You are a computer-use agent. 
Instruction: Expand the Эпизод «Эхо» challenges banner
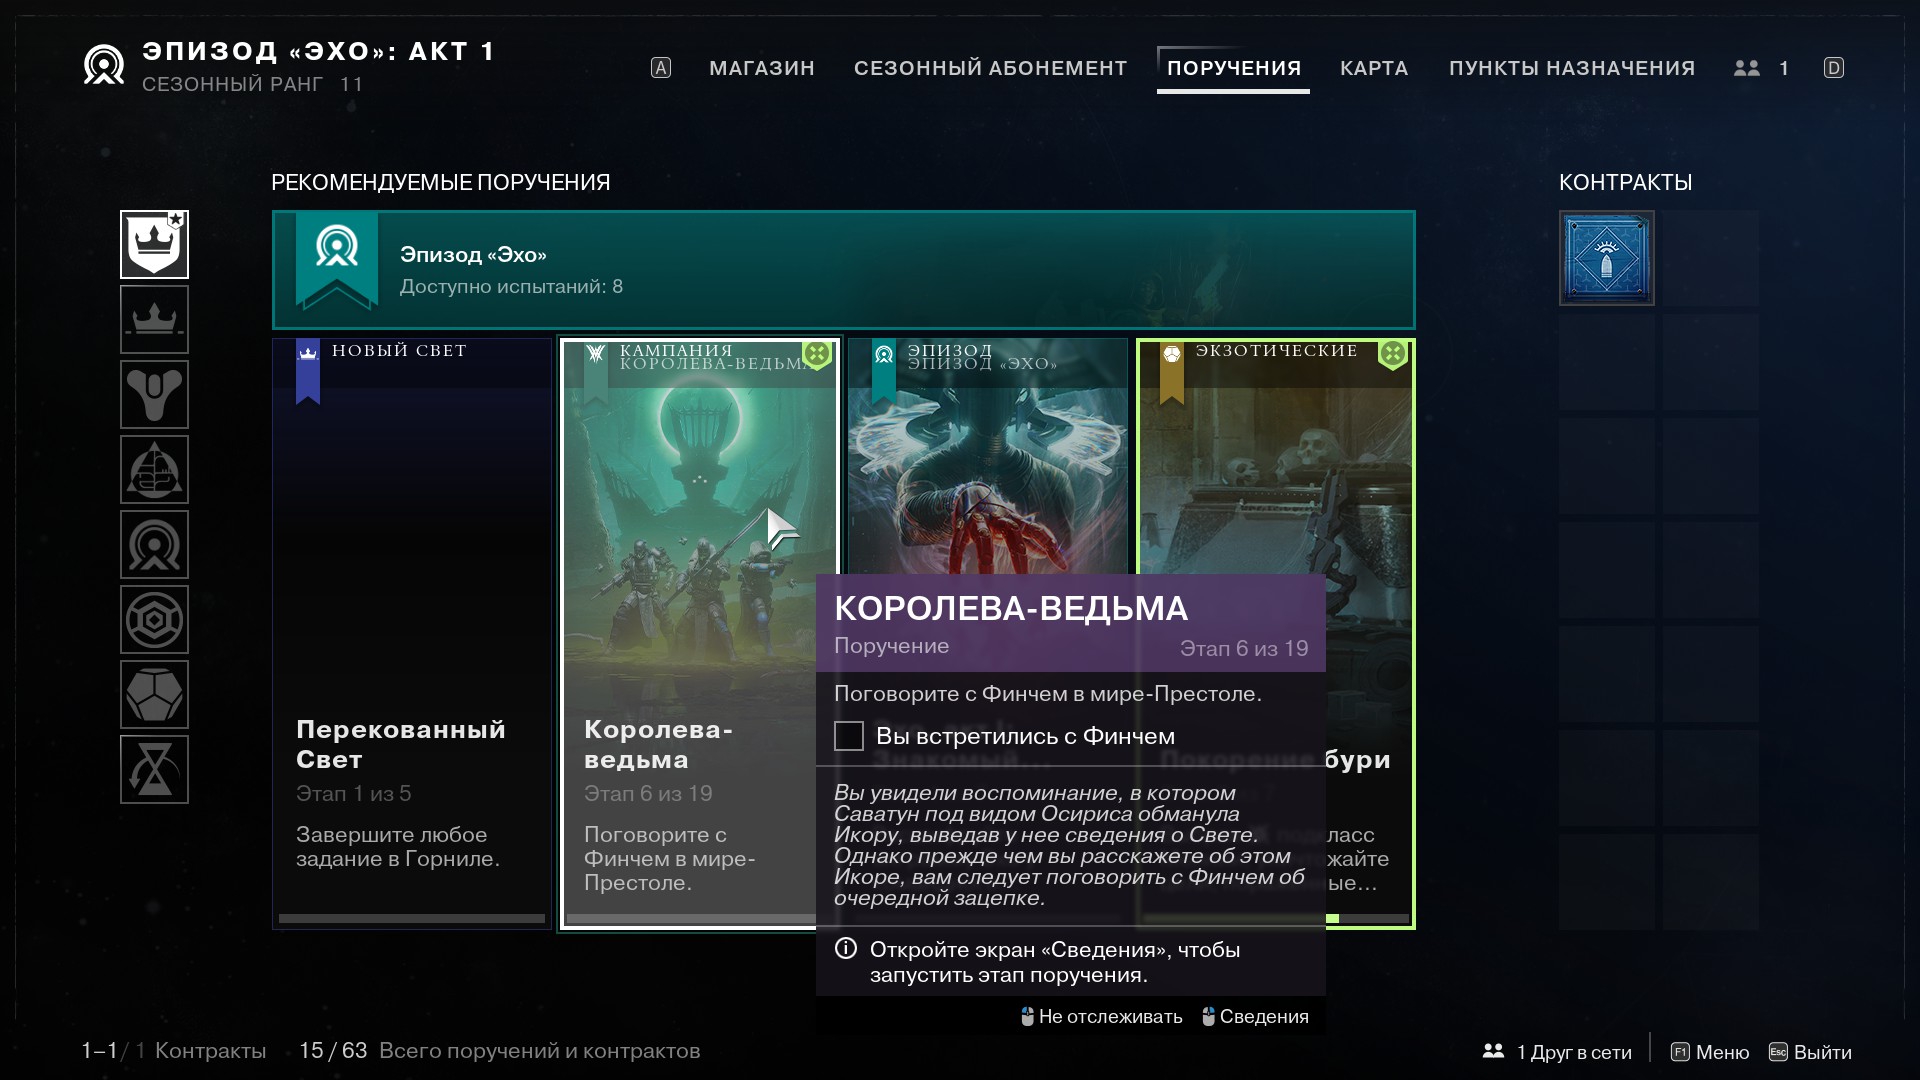coord(843,270)
